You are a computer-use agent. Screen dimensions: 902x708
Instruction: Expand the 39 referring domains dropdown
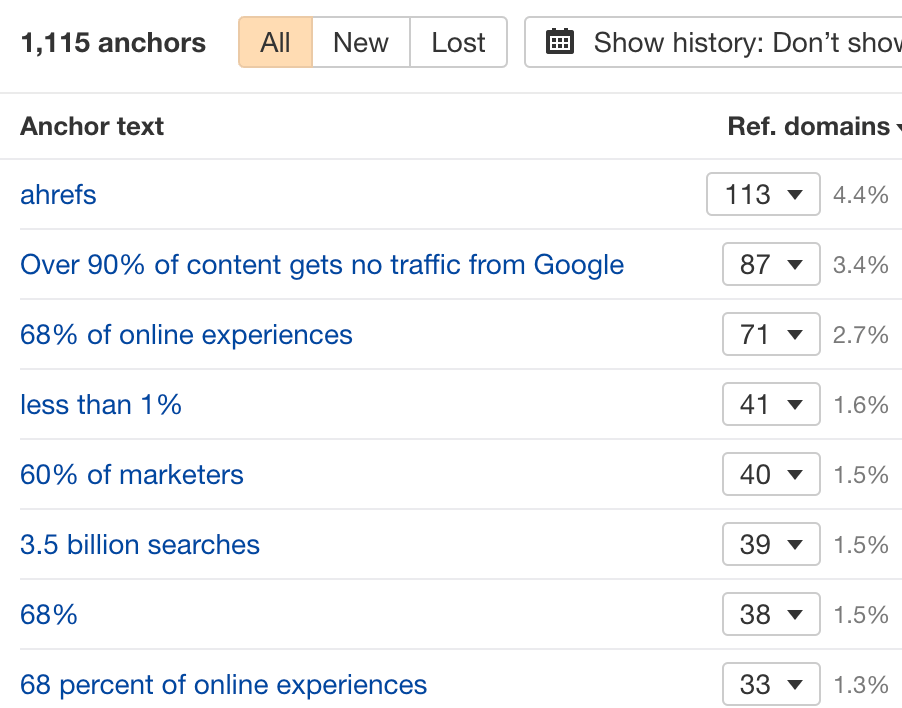pos(771,544)
